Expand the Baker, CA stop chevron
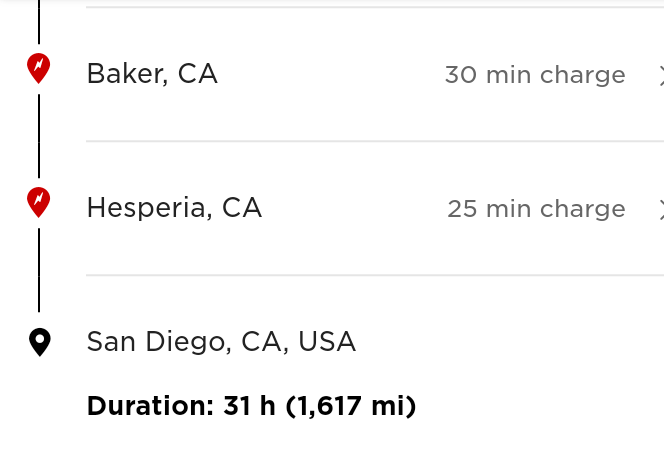 660,74
